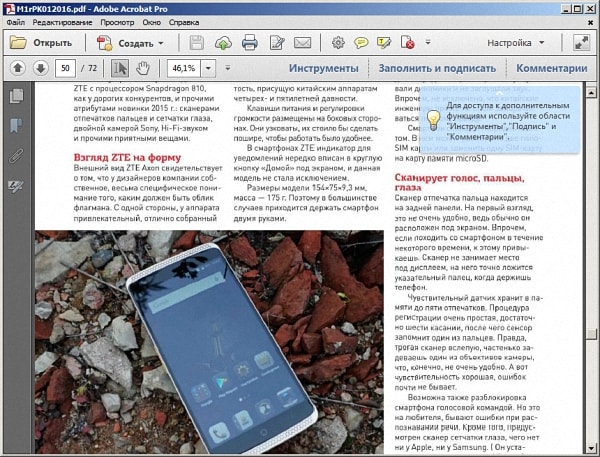
Task: Open the zoom level dropdown arrow
Action: tap(208, 68)
